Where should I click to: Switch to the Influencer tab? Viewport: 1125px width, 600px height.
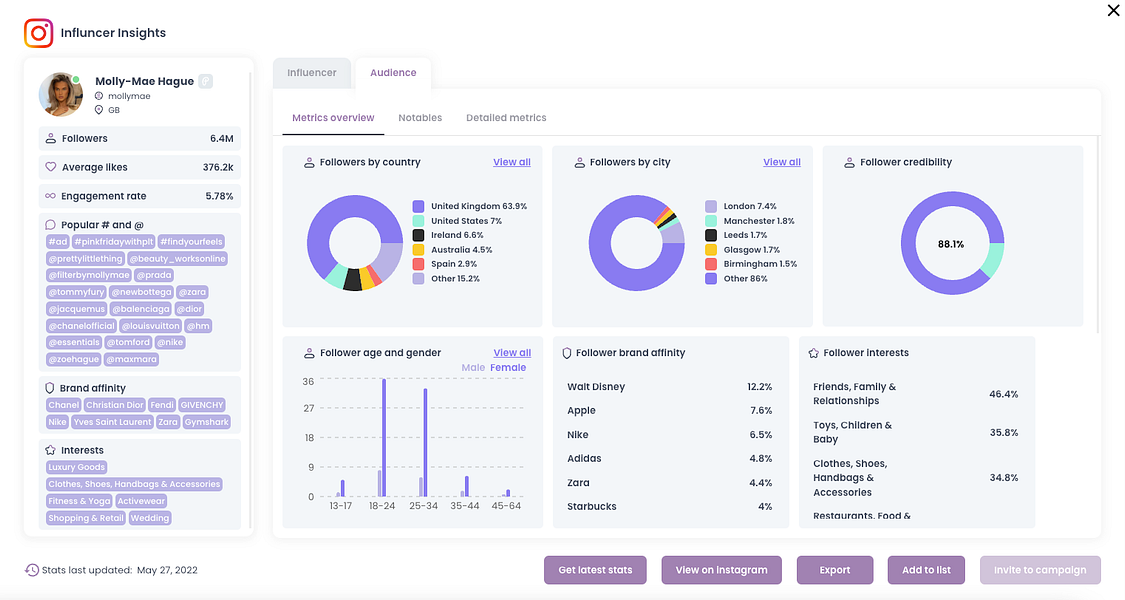coord(311,72)
